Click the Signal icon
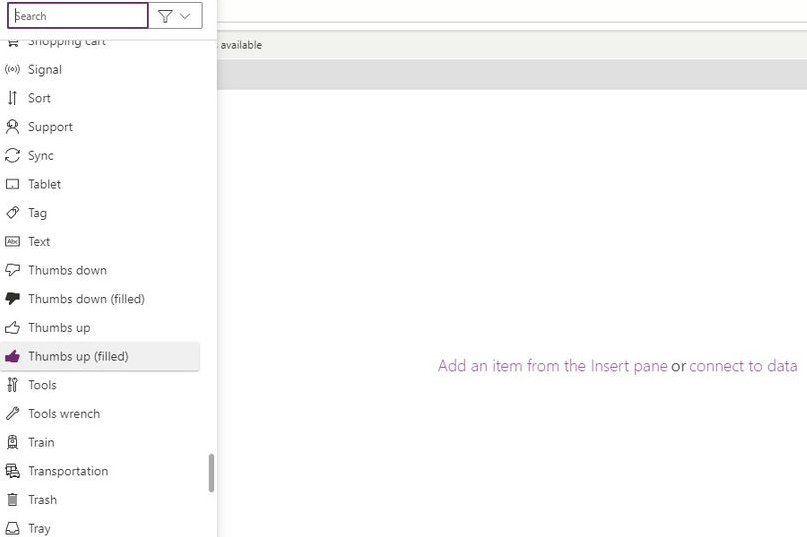 tap(12, 70)
